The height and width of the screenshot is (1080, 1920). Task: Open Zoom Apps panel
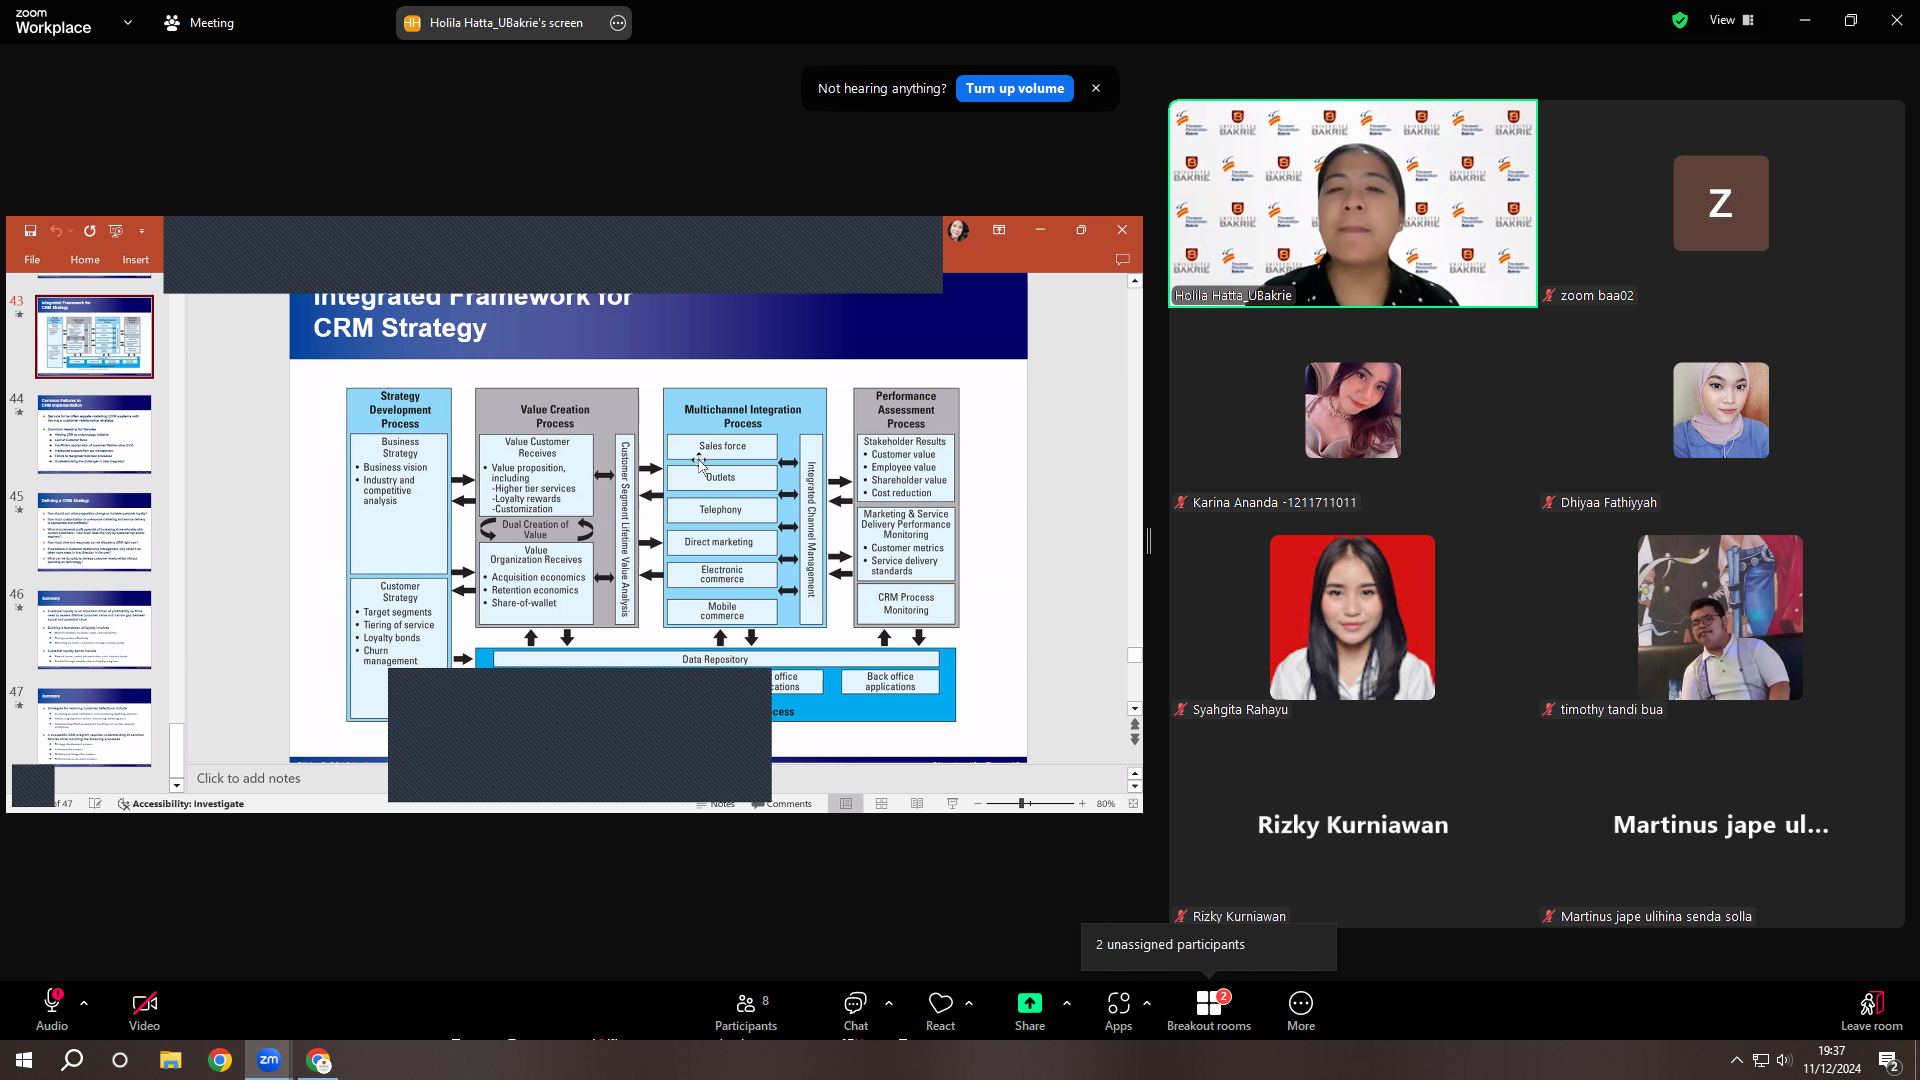pos(1119,1010)
